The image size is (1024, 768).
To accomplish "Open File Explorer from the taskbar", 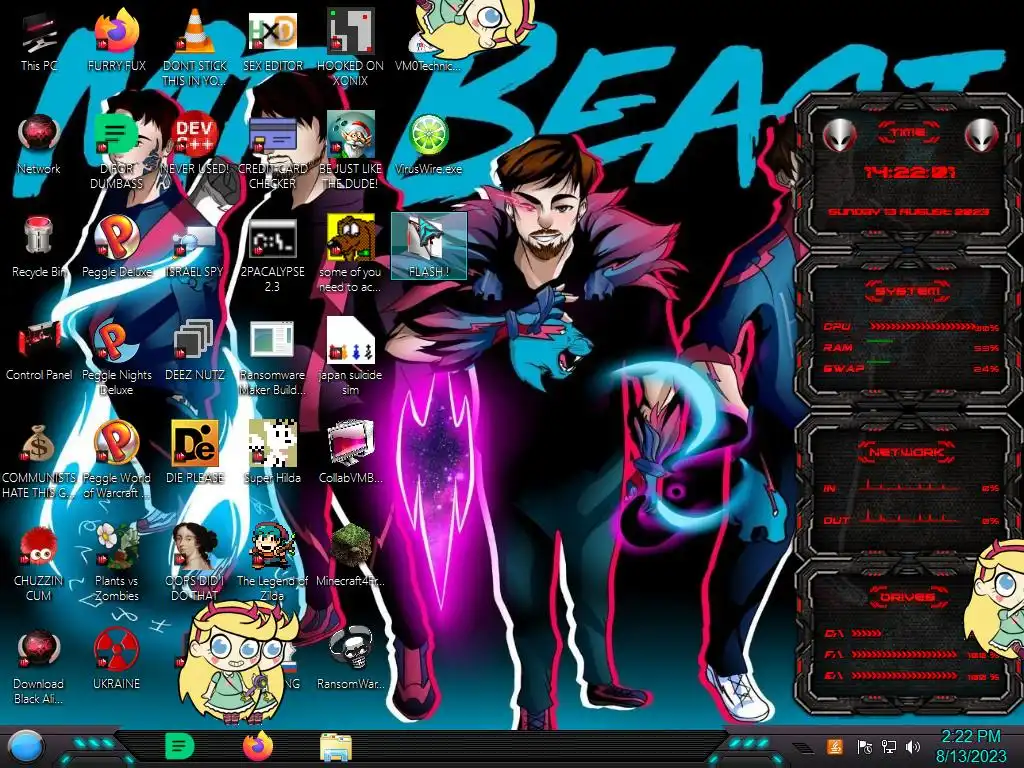I will (x=336, y=747).
